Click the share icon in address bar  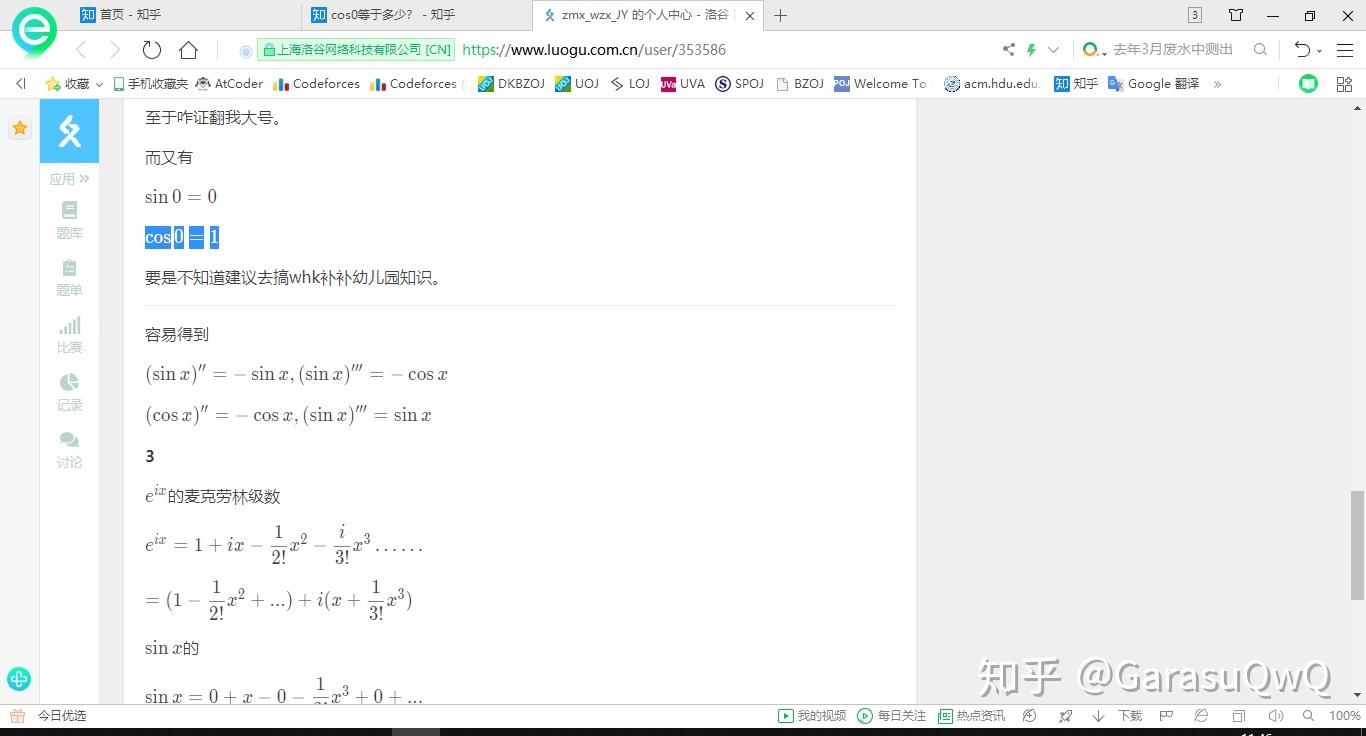pyautogui.click(x=1009, y=49)
